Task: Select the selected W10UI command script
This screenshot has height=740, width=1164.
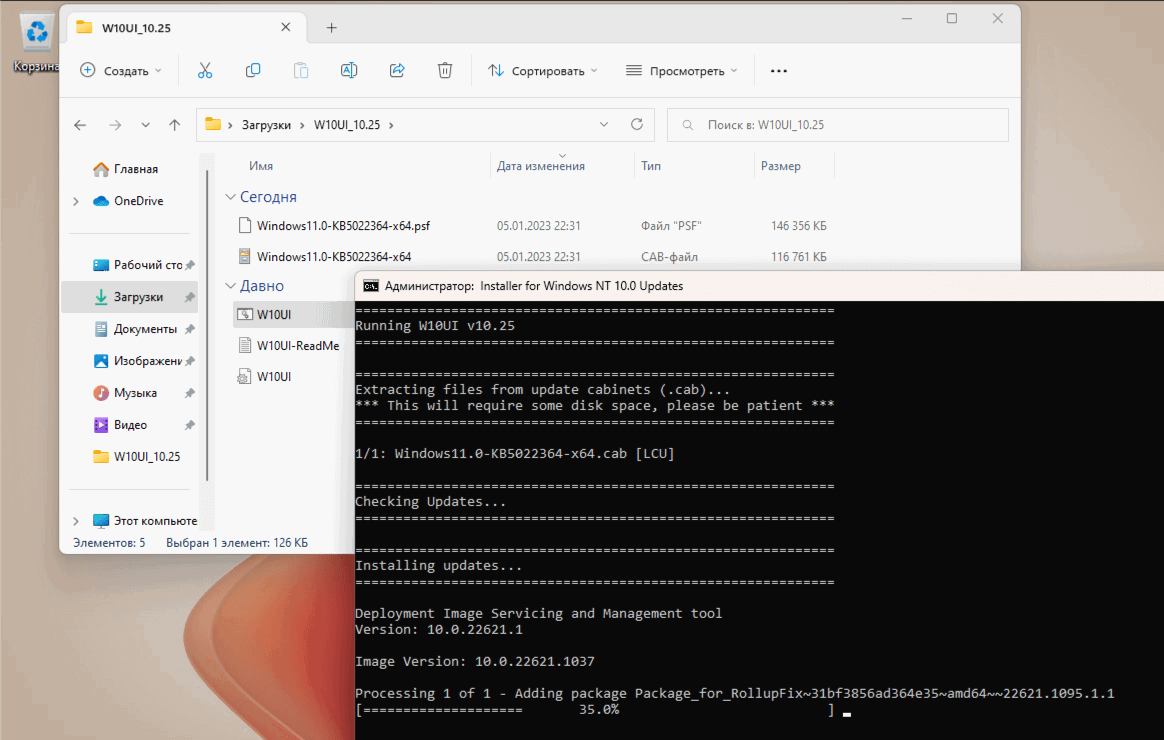Action: [x=274, y=315]
